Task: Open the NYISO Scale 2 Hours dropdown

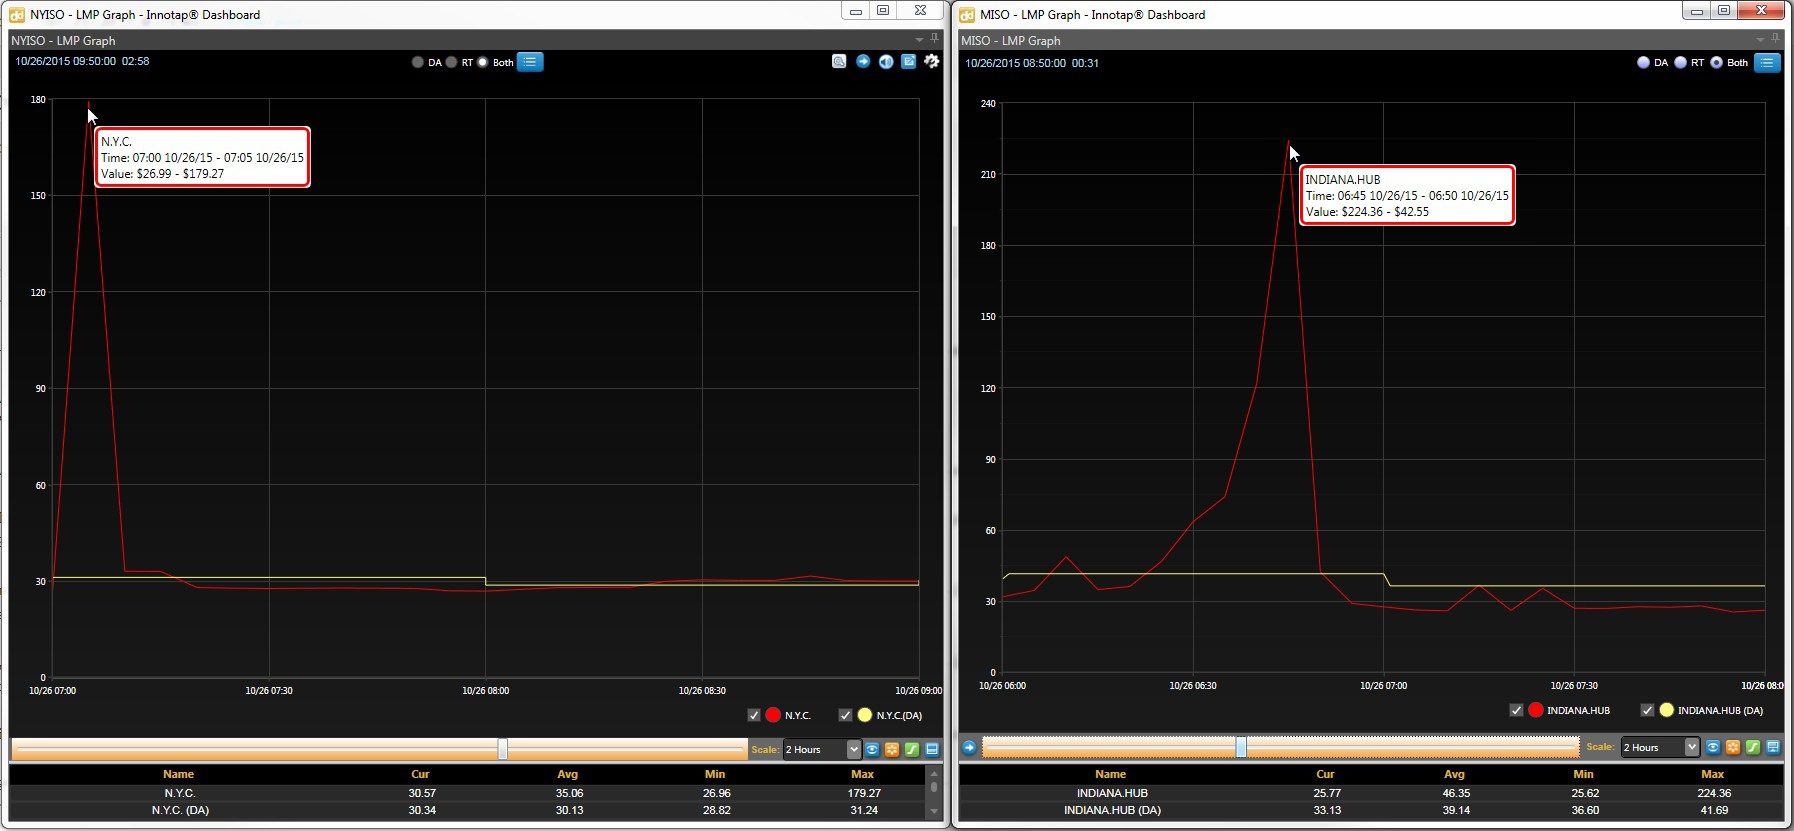Action: tap(822, 749)
